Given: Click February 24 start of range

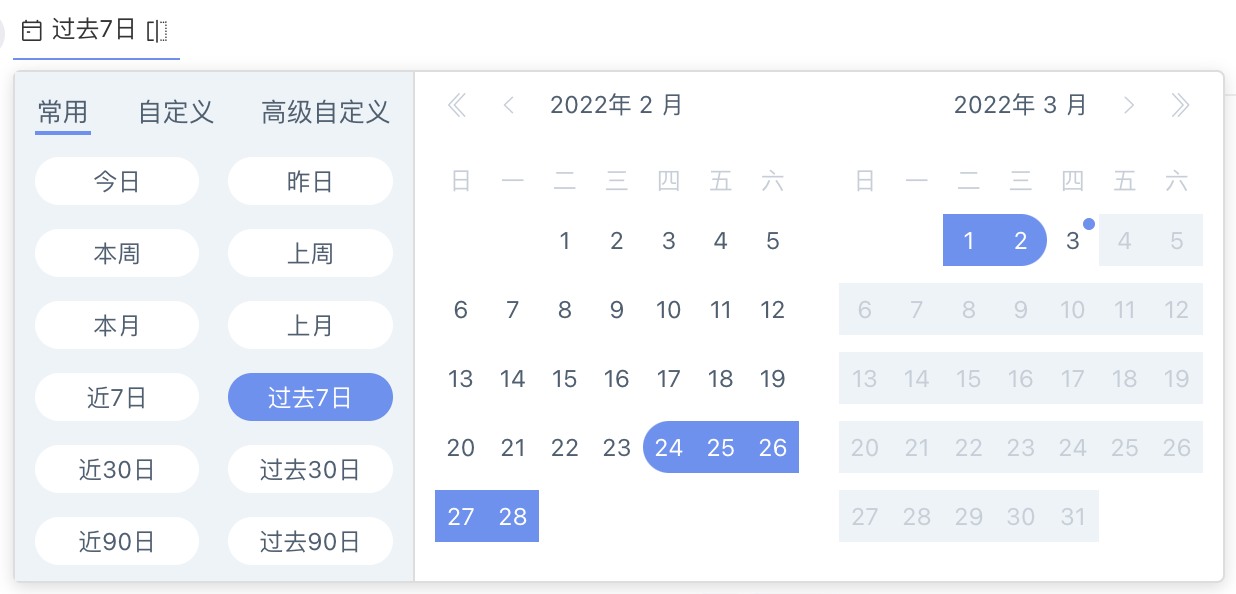Looking at the screenshot, I should [x=669, y=447].
